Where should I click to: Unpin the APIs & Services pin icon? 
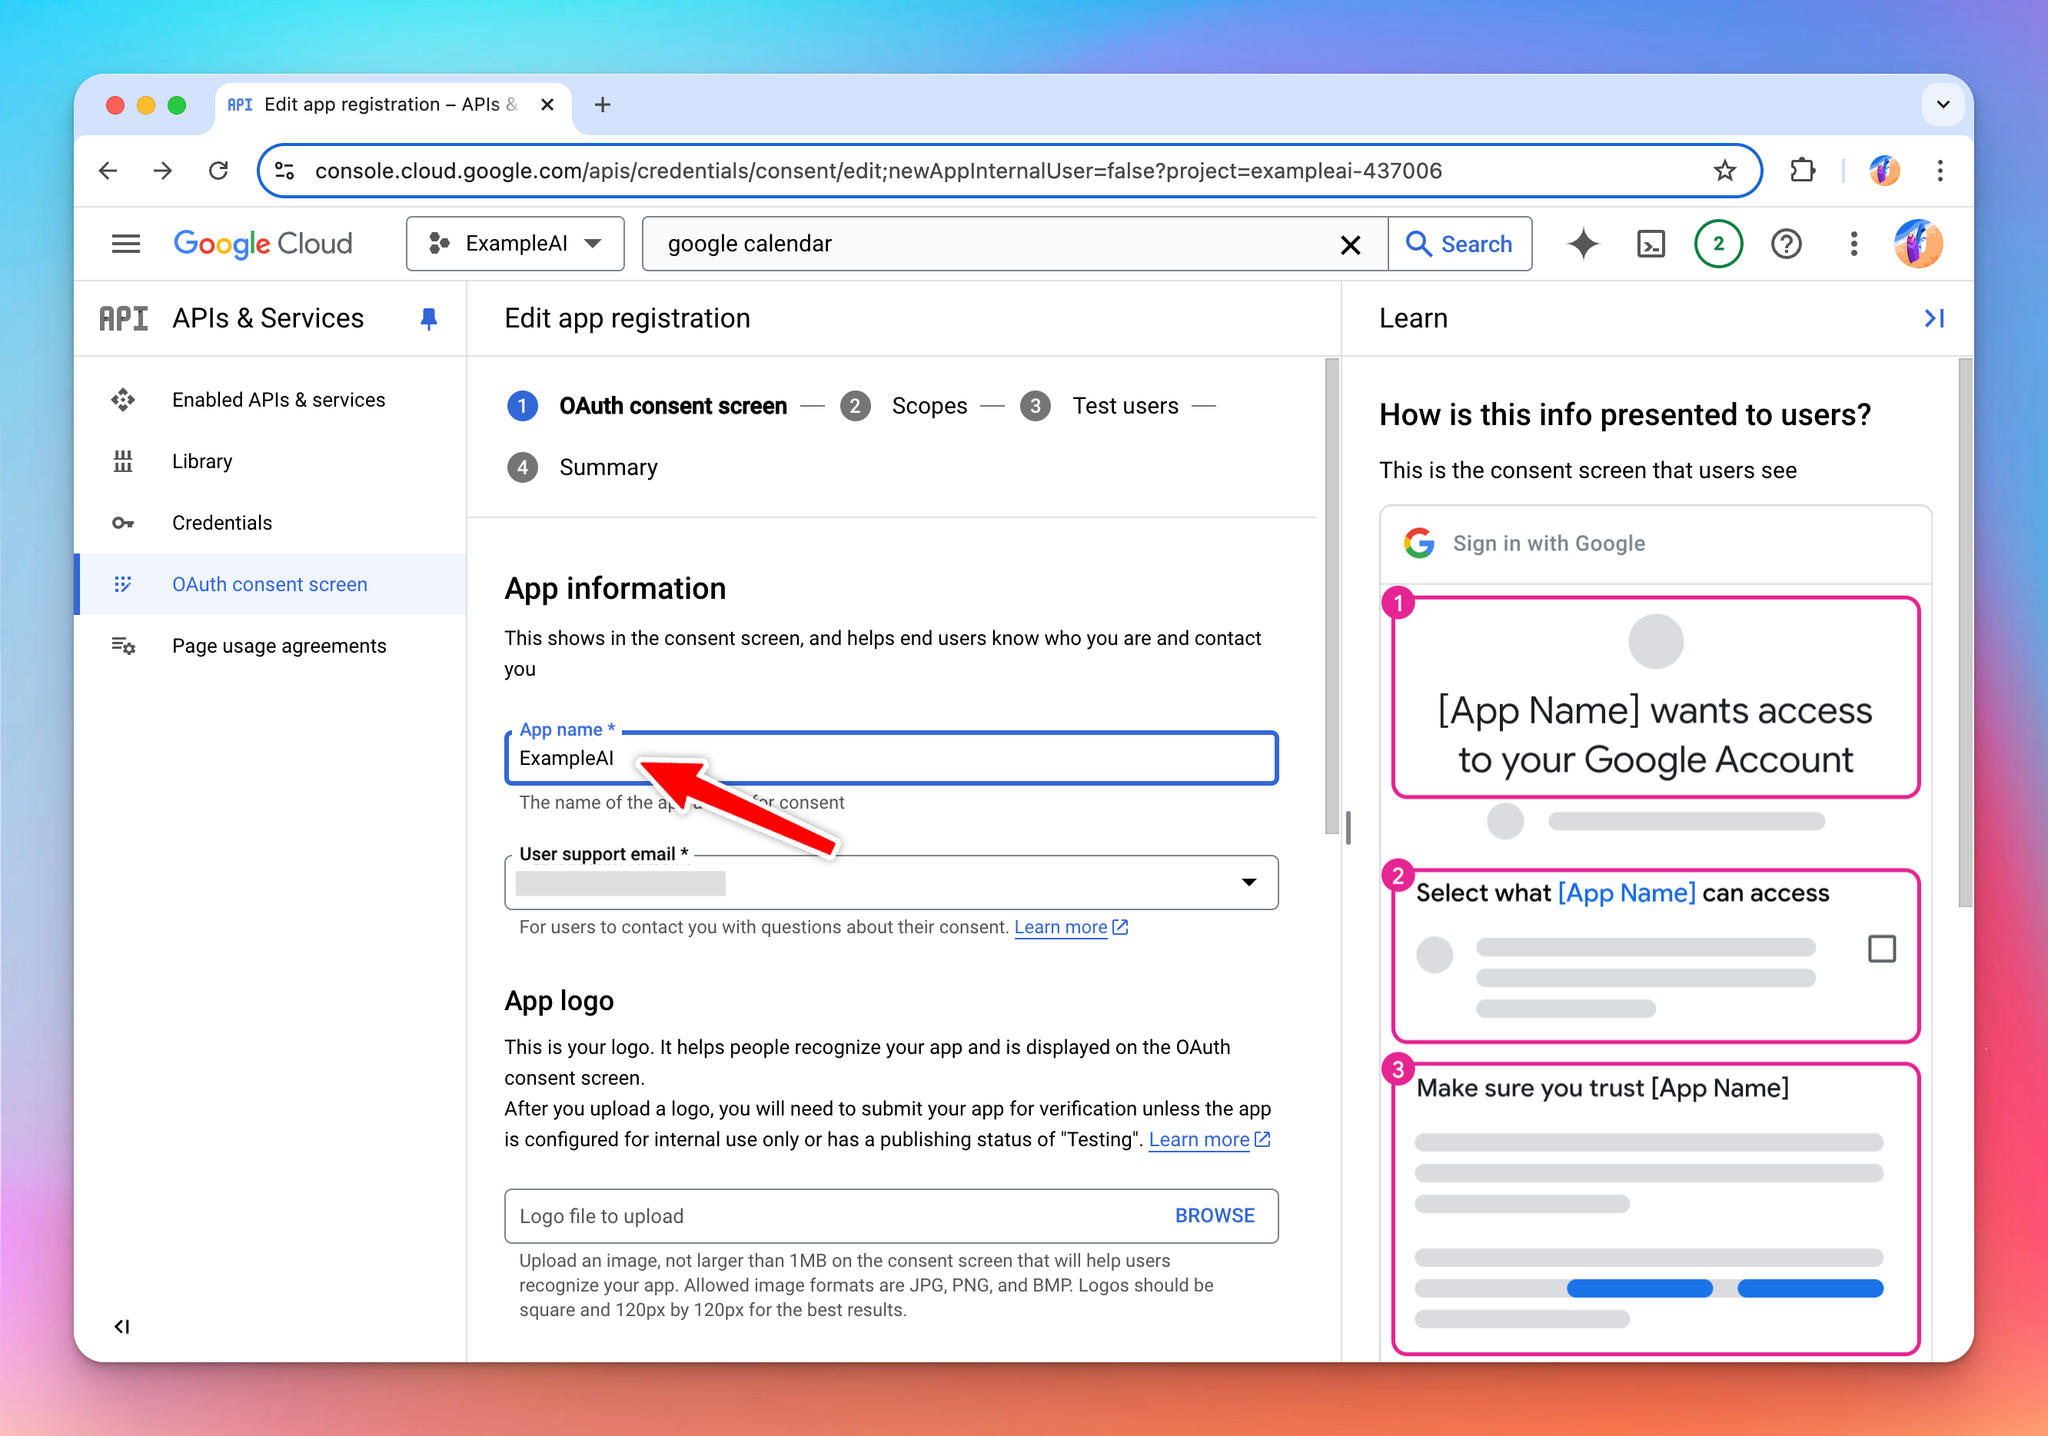coord(428,319)
